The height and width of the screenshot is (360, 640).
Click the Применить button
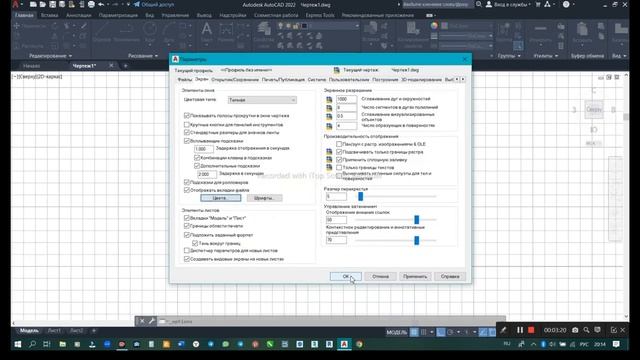(415, 276)
